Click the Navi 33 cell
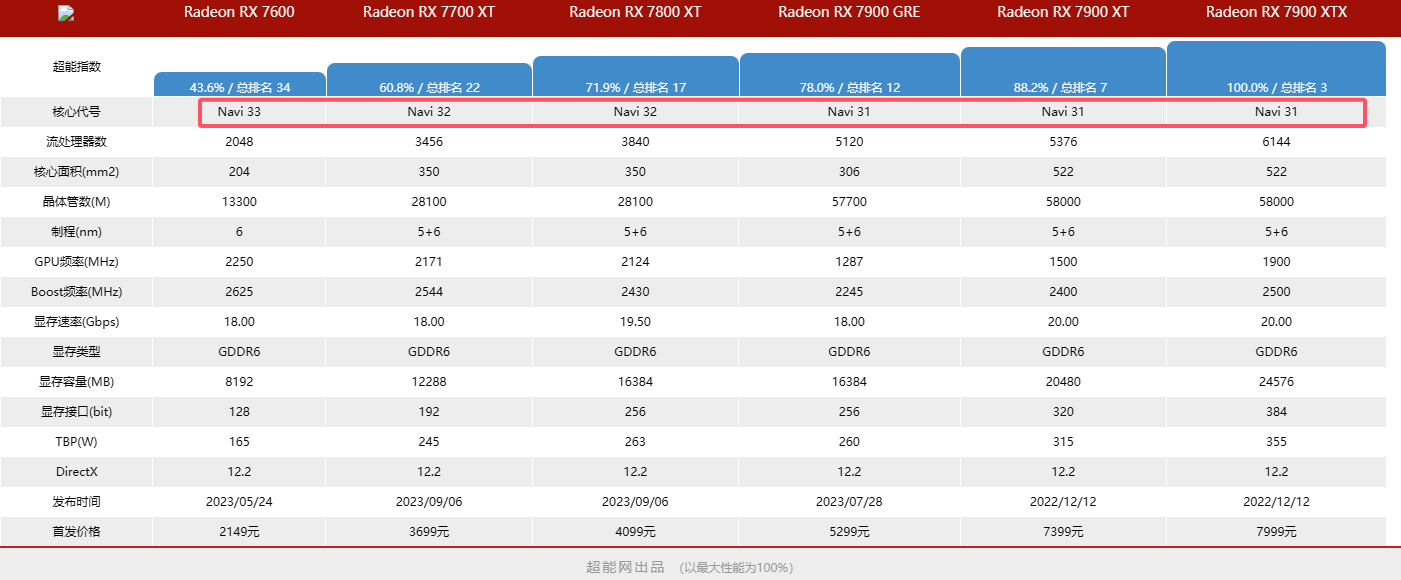This screenshot has width=1401, height=580. click(x=239, y=112)
